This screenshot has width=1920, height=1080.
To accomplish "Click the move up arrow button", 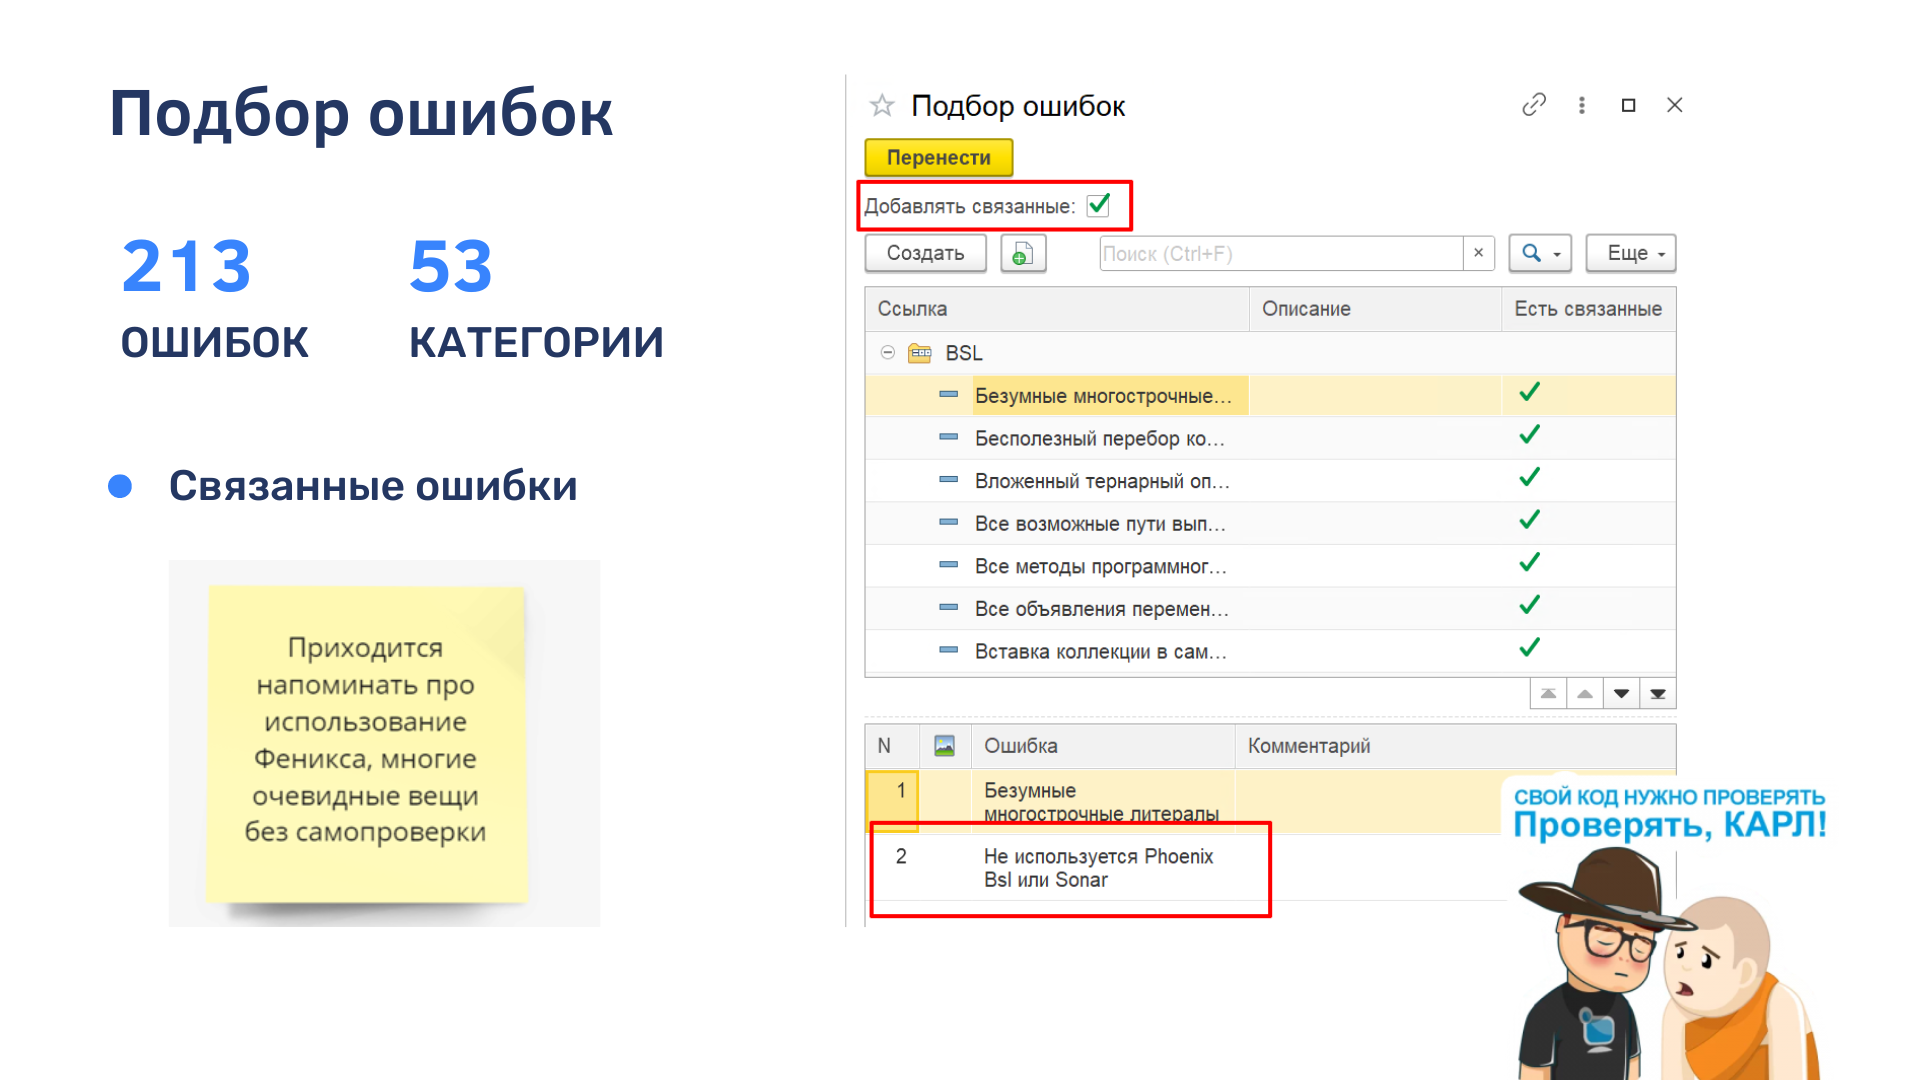I will point(1585,694).
